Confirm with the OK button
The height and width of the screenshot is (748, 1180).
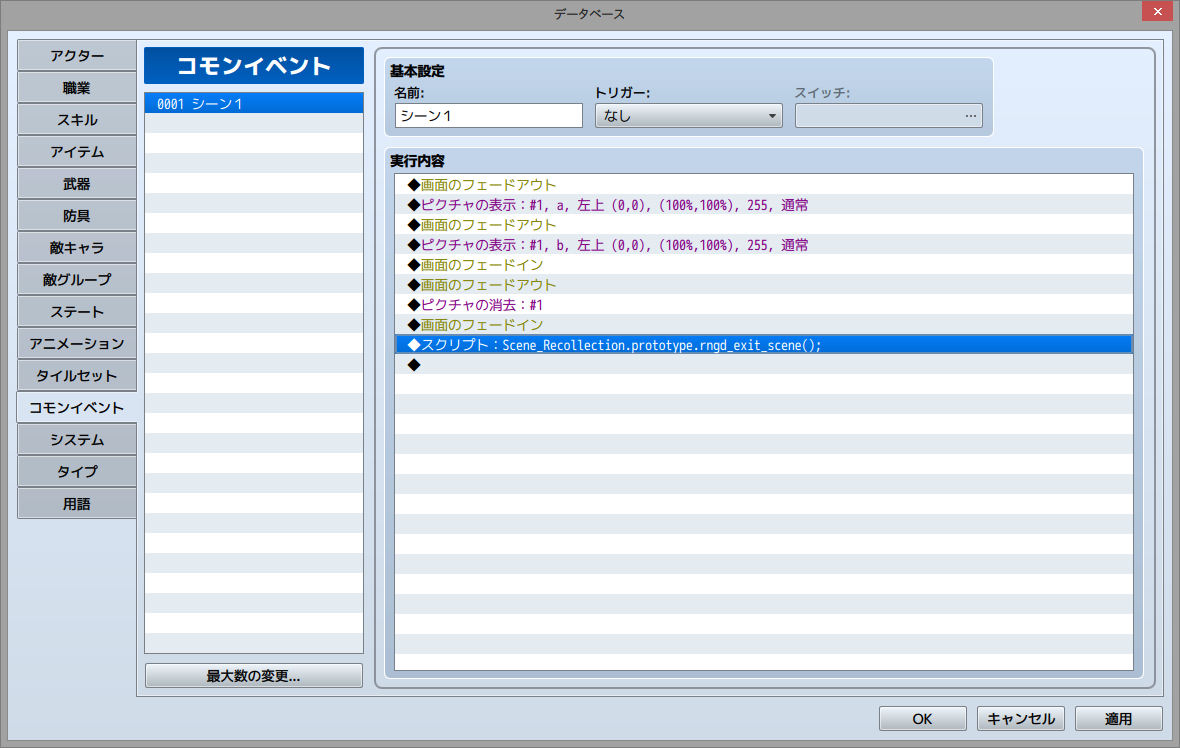(x=923, y=719)
